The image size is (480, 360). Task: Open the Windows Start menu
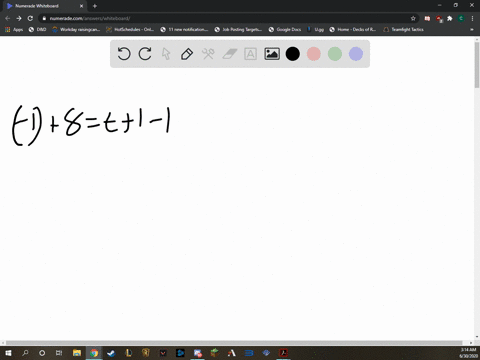point(8,353)
